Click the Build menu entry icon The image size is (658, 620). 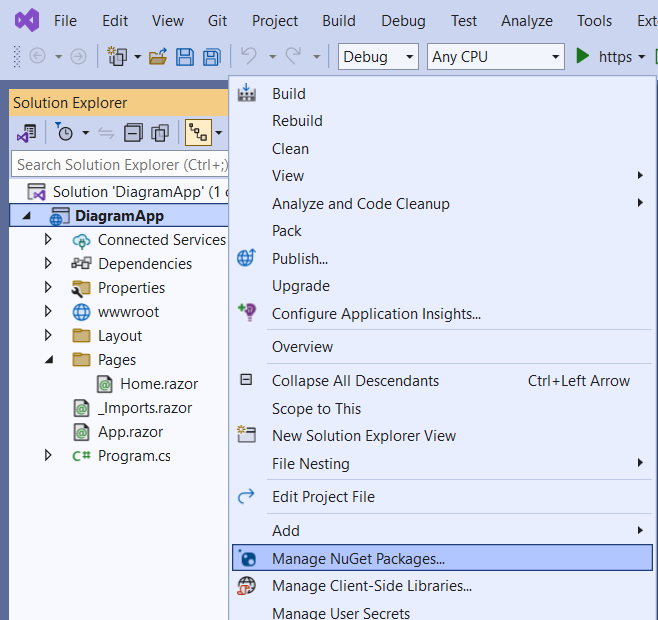[246, 93]
